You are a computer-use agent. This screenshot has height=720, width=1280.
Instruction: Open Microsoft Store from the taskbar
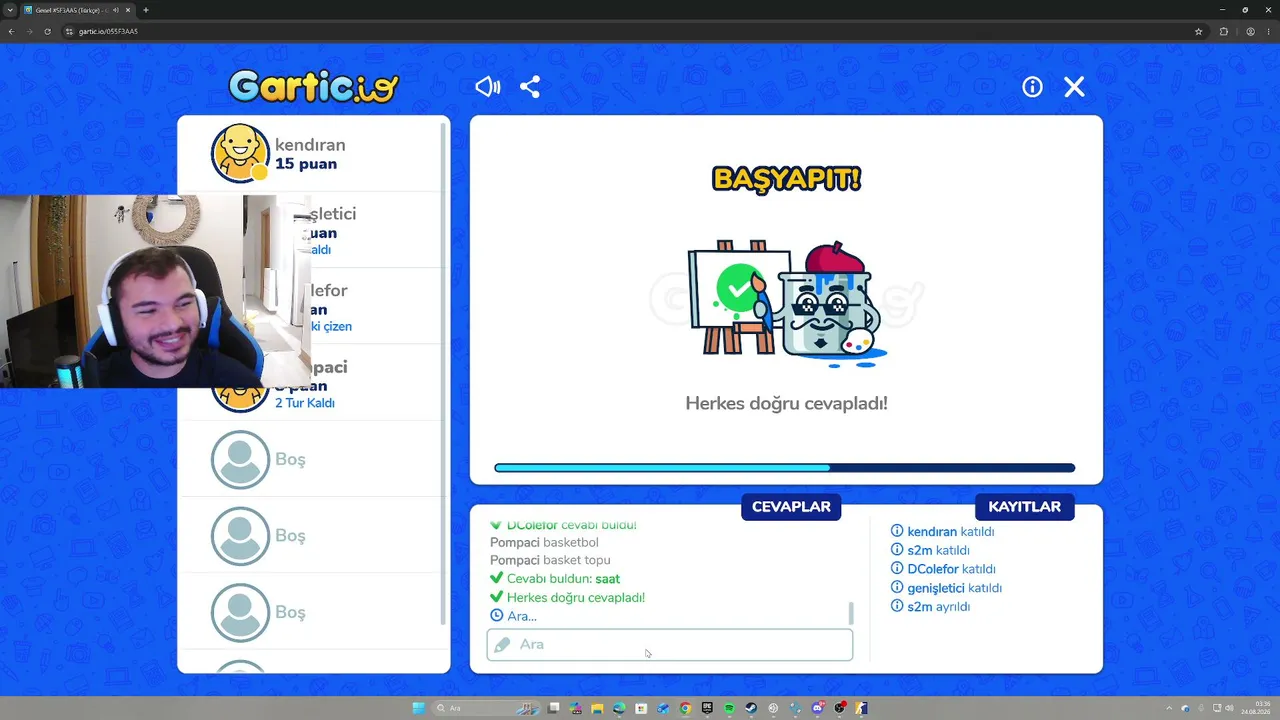pos(641,708)
